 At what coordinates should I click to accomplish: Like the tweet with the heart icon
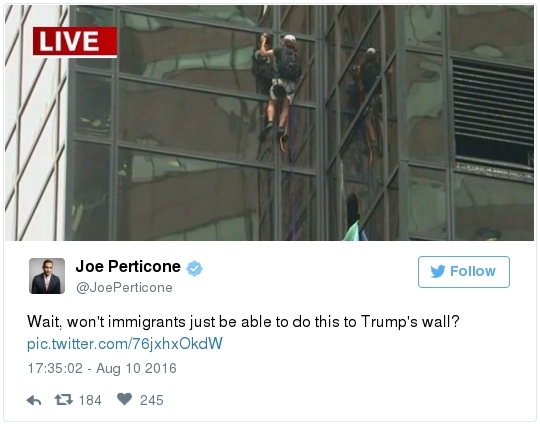point(124,399)
